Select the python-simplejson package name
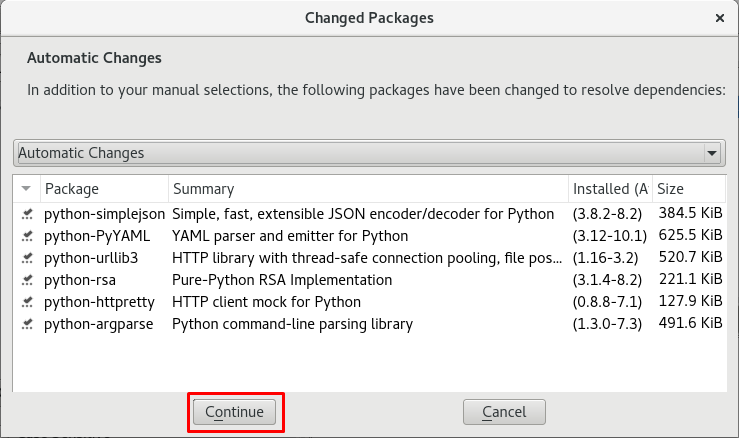This screenshot has width=739, height=438. (104, 214)
